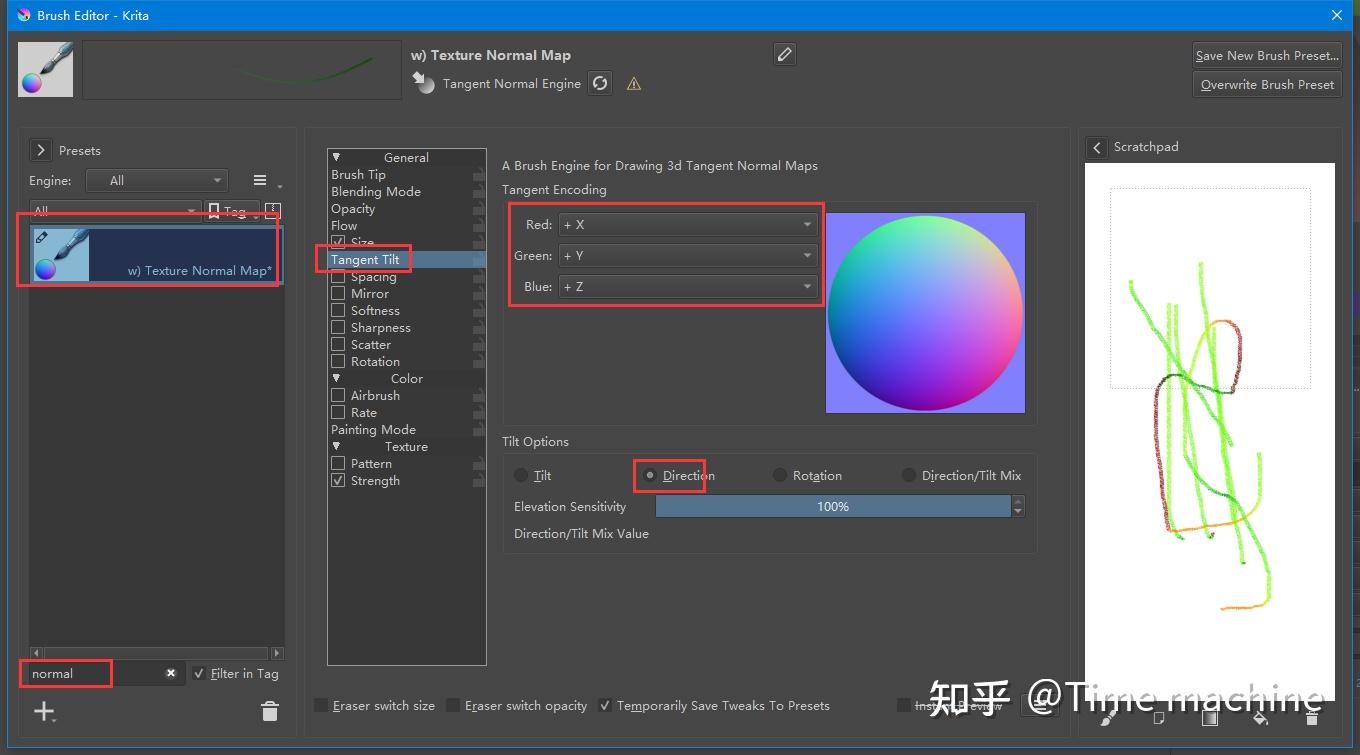Clear the normal search field
The width and height of the screenshot is (1360, 755).
click(x=171, y=673)
